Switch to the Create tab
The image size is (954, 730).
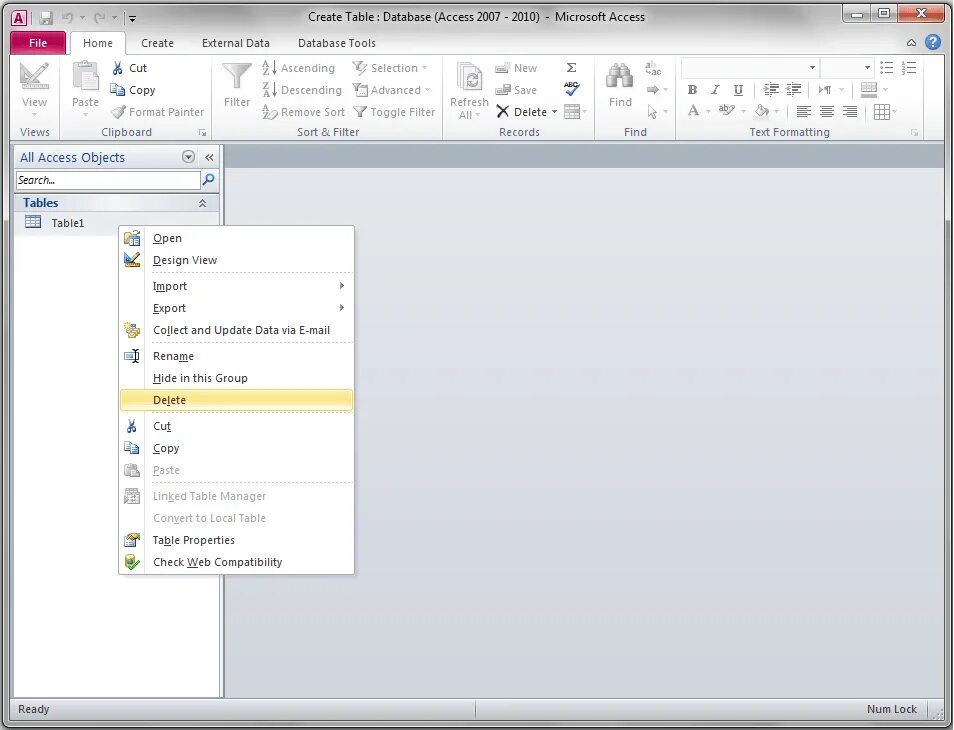point(158,43)
